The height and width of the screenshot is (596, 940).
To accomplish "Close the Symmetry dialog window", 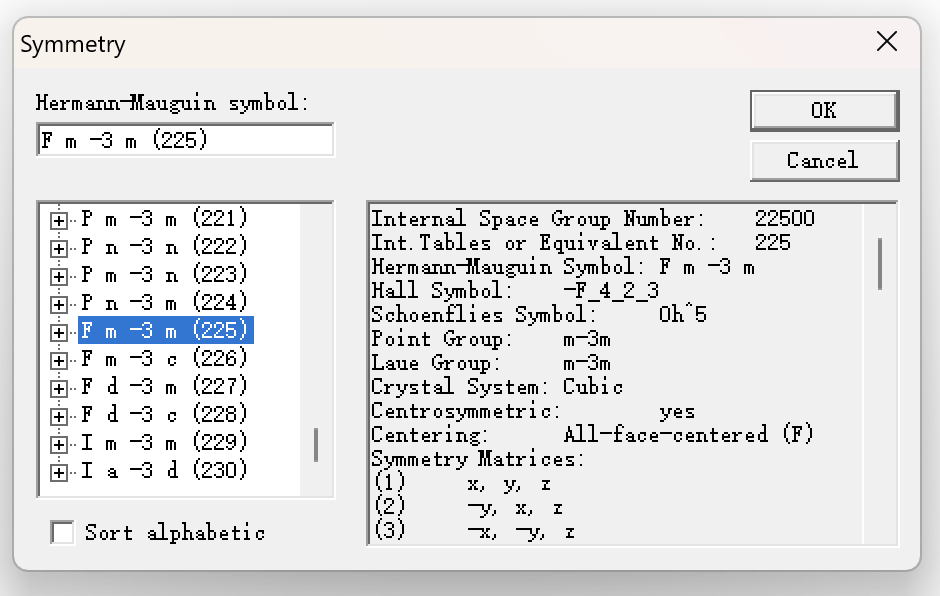I will tap(886, 41).
